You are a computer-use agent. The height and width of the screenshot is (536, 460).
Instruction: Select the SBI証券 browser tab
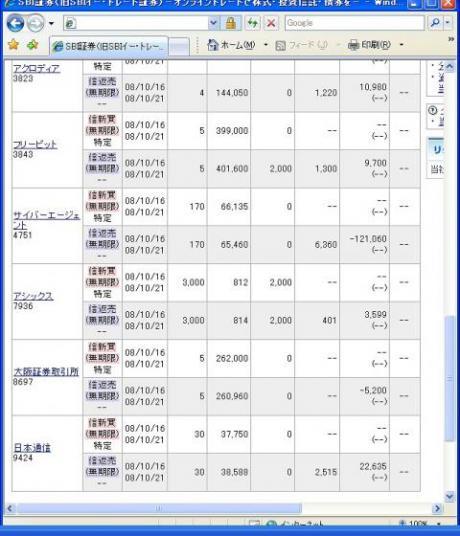(109, 46)
